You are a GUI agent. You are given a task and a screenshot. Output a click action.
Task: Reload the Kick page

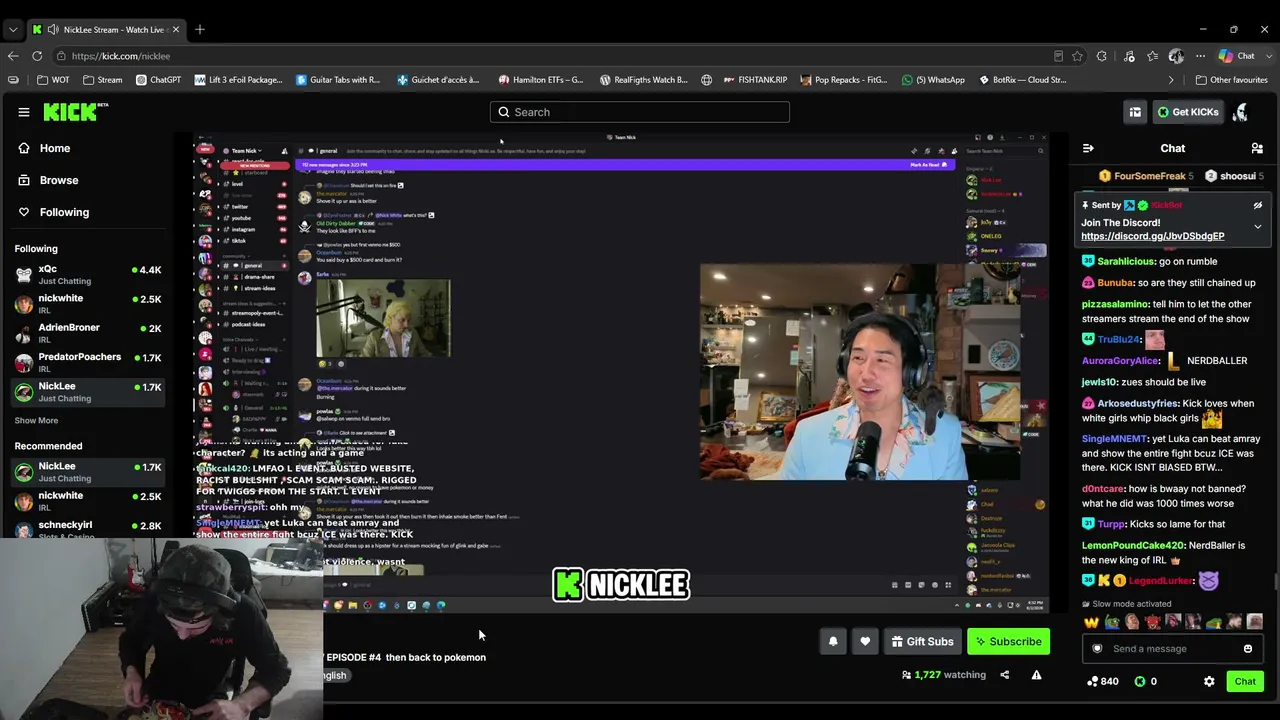(x=37, y=56)
